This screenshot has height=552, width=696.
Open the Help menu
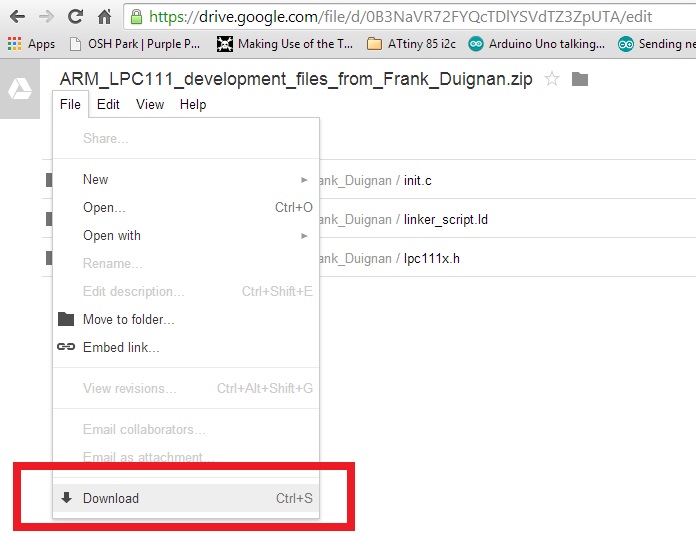pos(193,104)
